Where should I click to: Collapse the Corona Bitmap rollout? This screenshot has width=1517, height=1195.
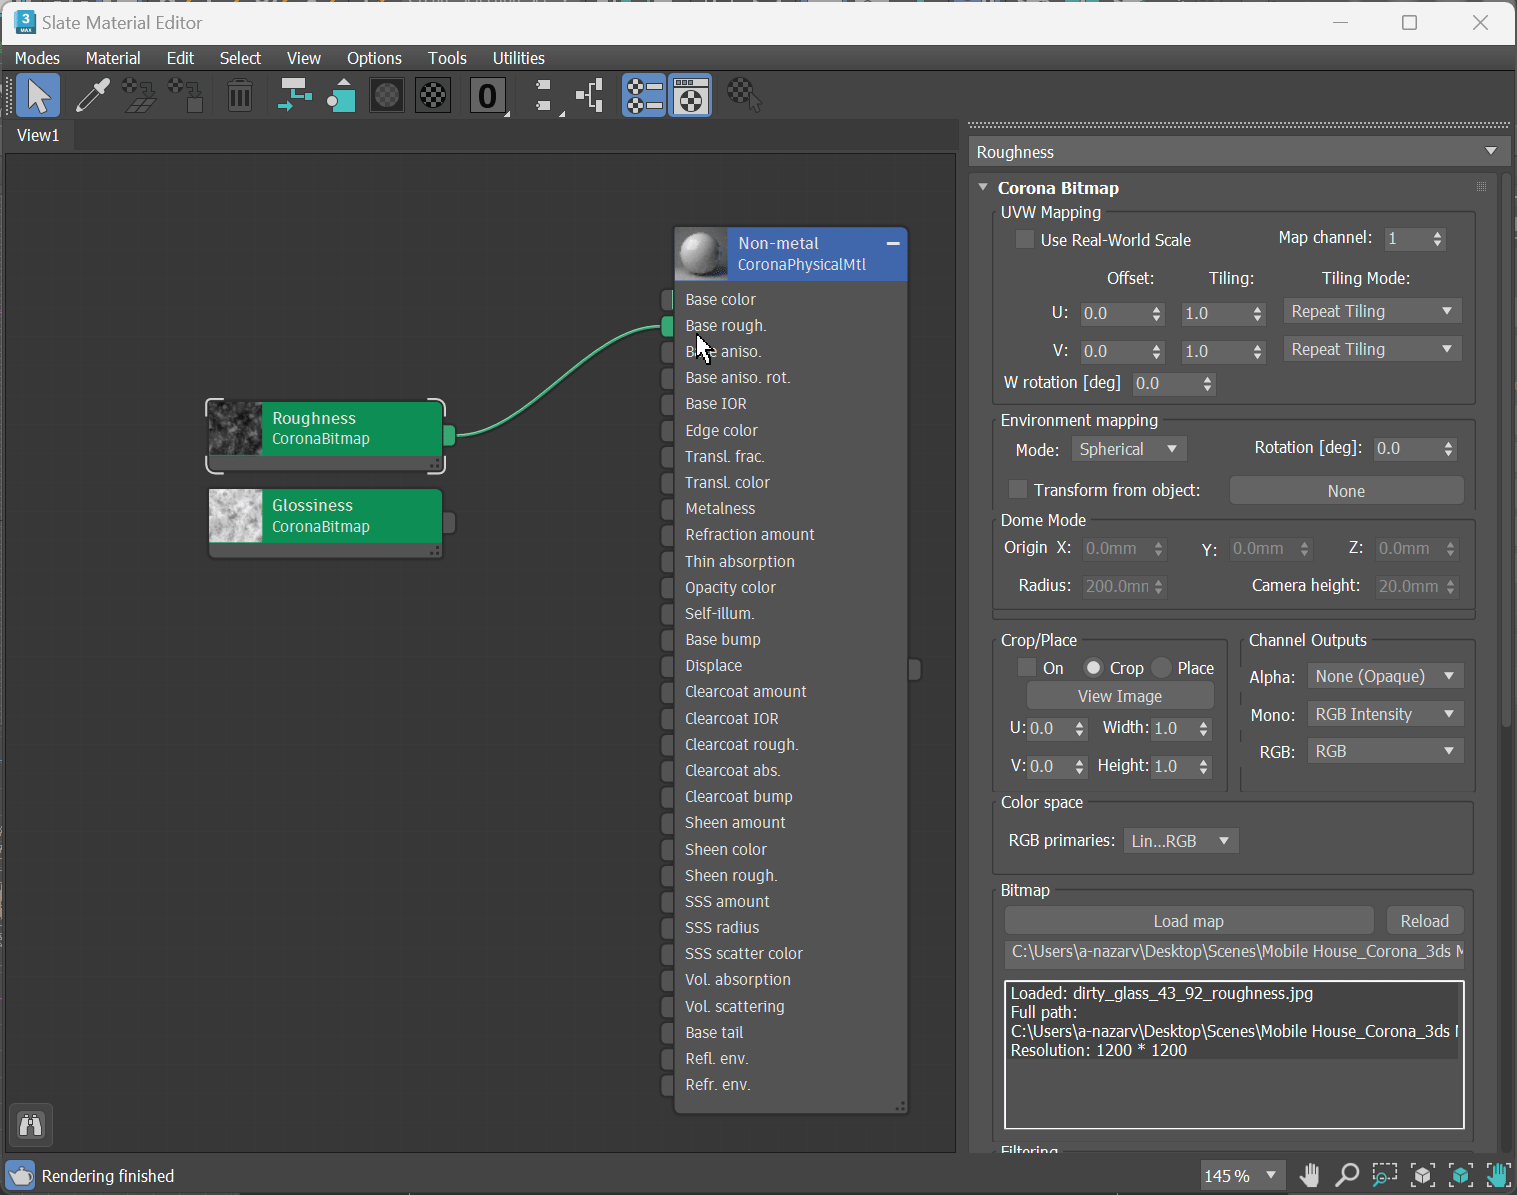pos(983,187)
